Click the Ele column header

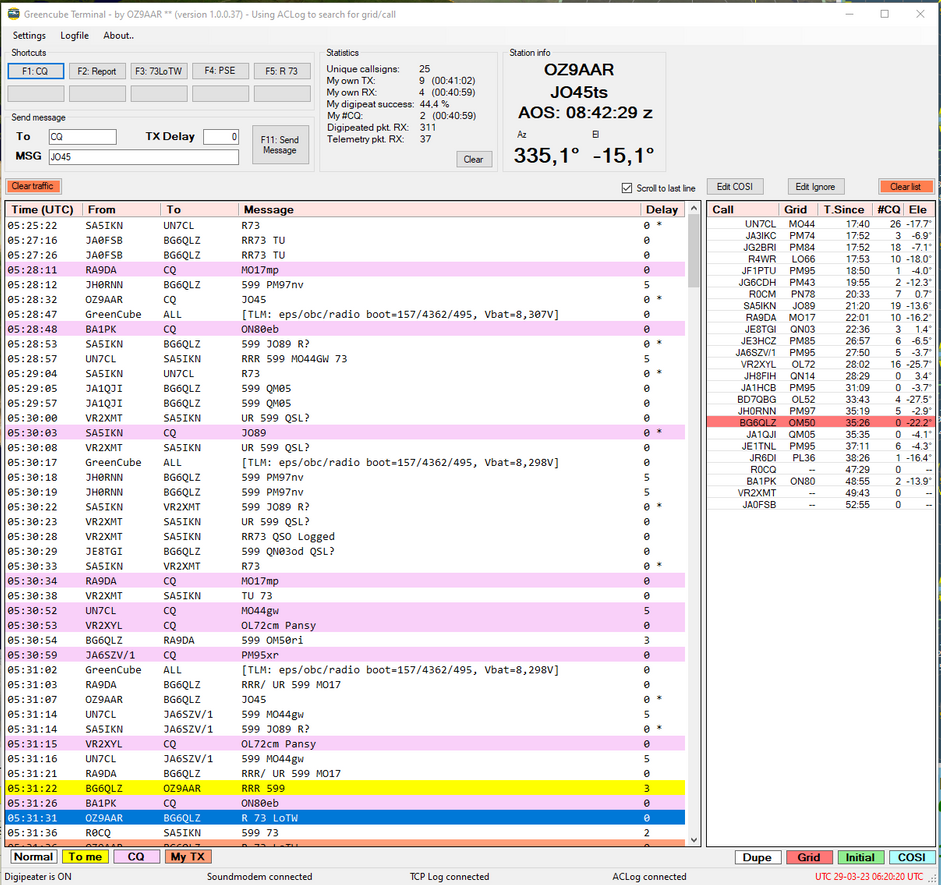tap(918, 209)
